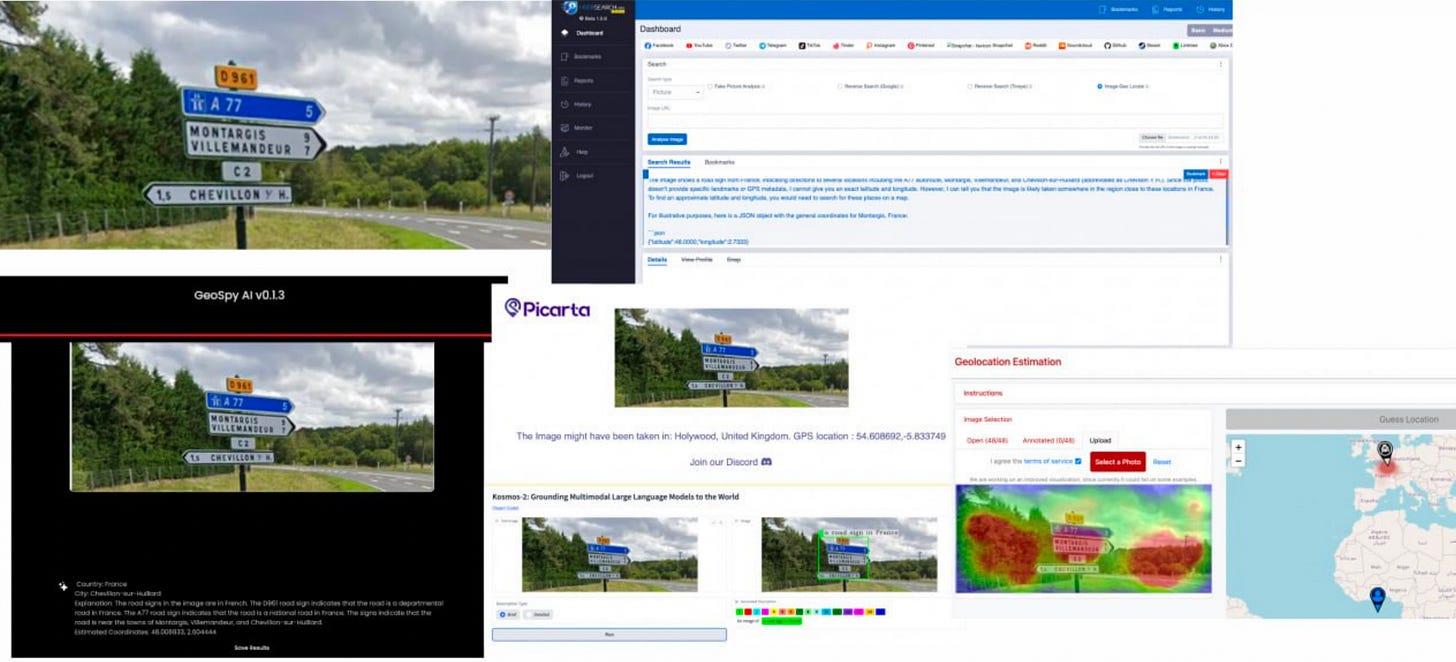The image size is (1456, 662).
Task: Click the red Clear button in results
Action: (1218, 174)
